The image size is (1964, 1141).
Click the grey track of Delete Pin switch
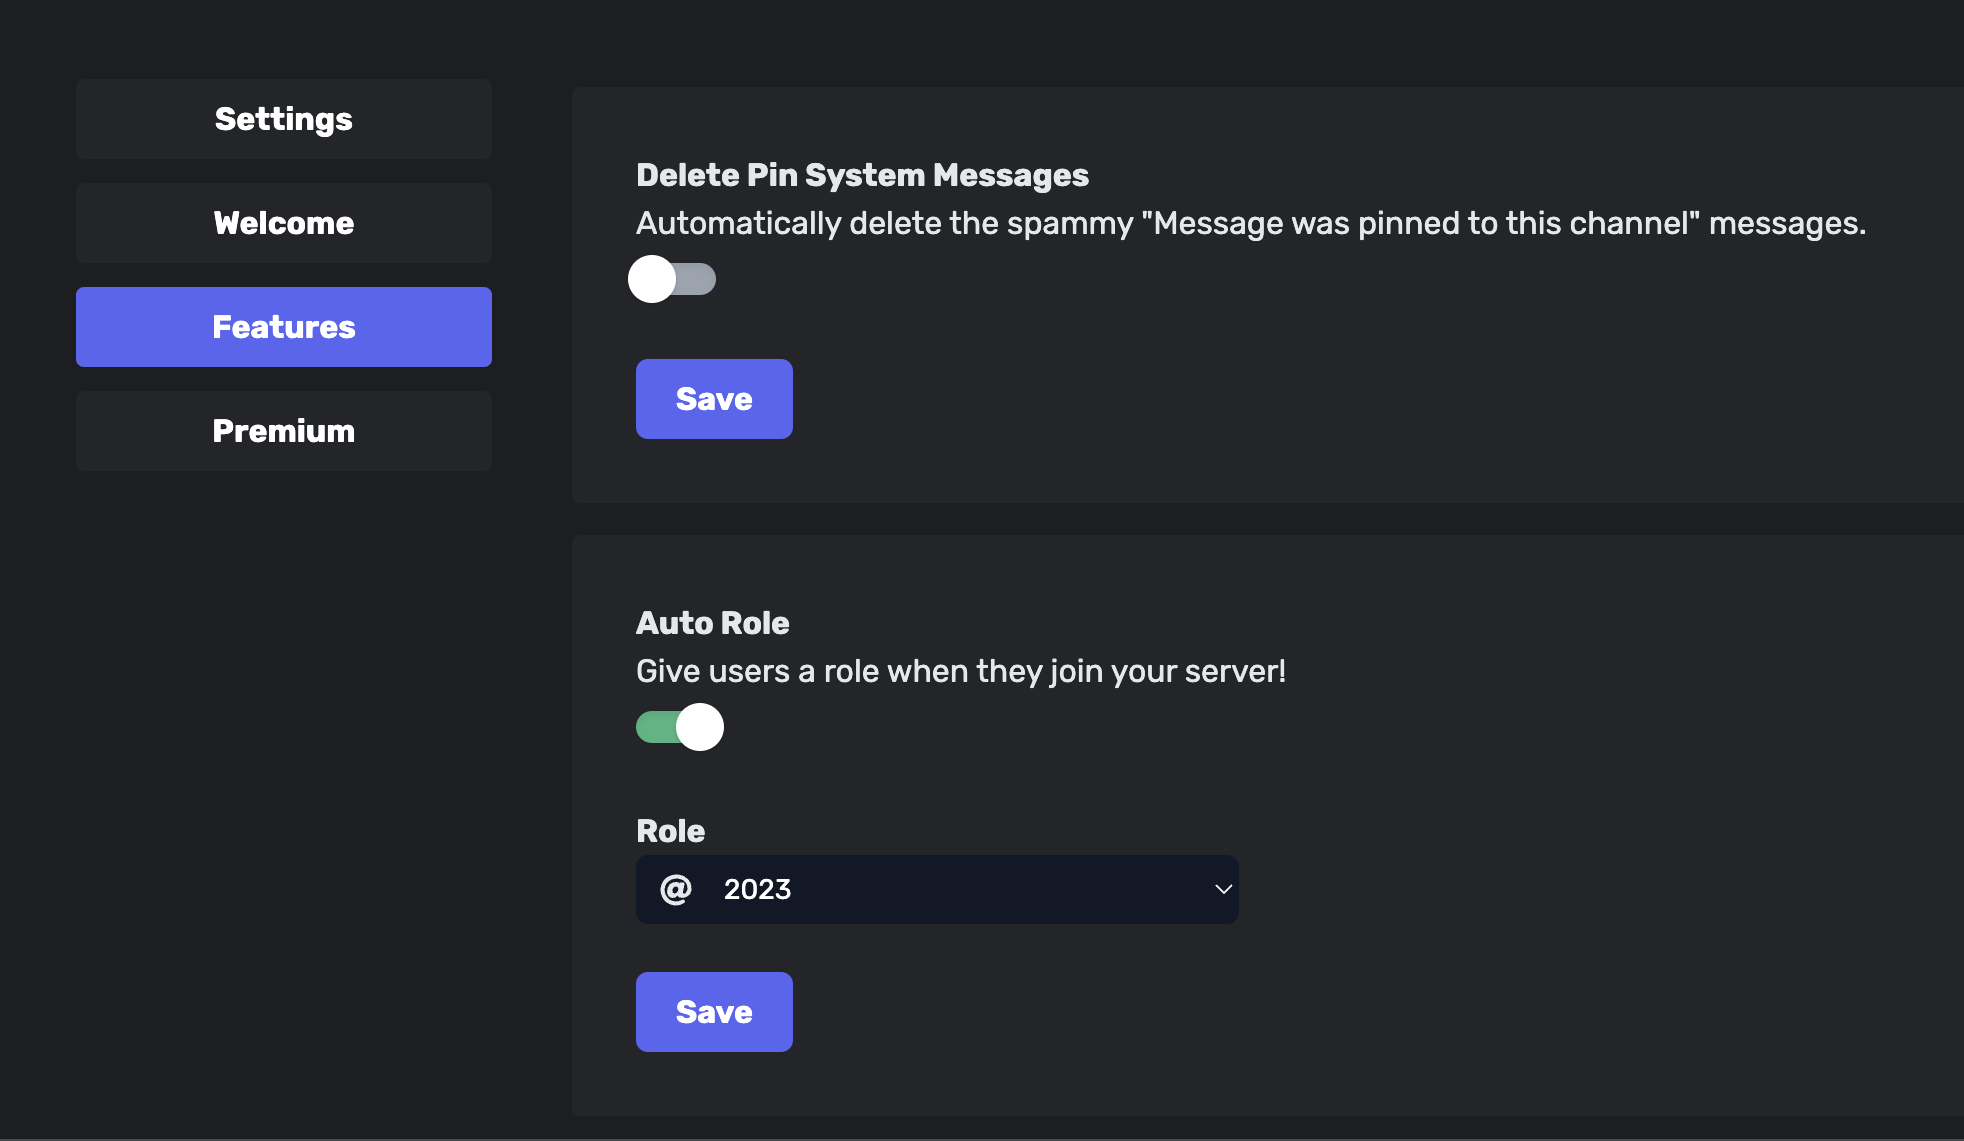[698, 279]
